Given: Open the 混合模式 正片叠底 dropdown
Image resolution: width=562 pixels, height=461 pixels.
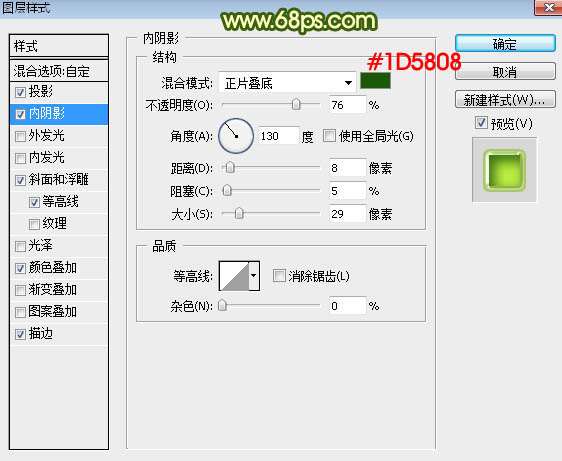Looking at the screenshot, I should click(287, 83).
